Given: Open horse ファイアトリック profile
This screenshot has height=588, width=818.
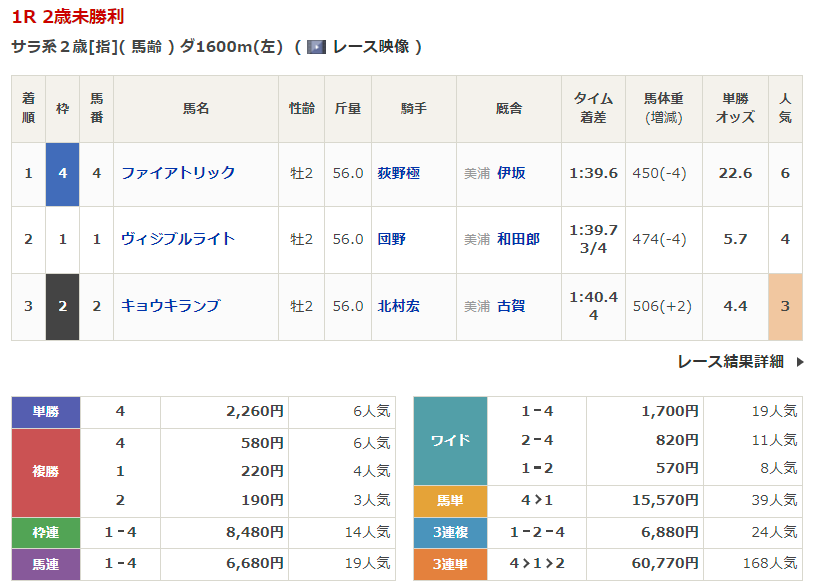Looking at the screenshot, I should (x=178, y=173).
